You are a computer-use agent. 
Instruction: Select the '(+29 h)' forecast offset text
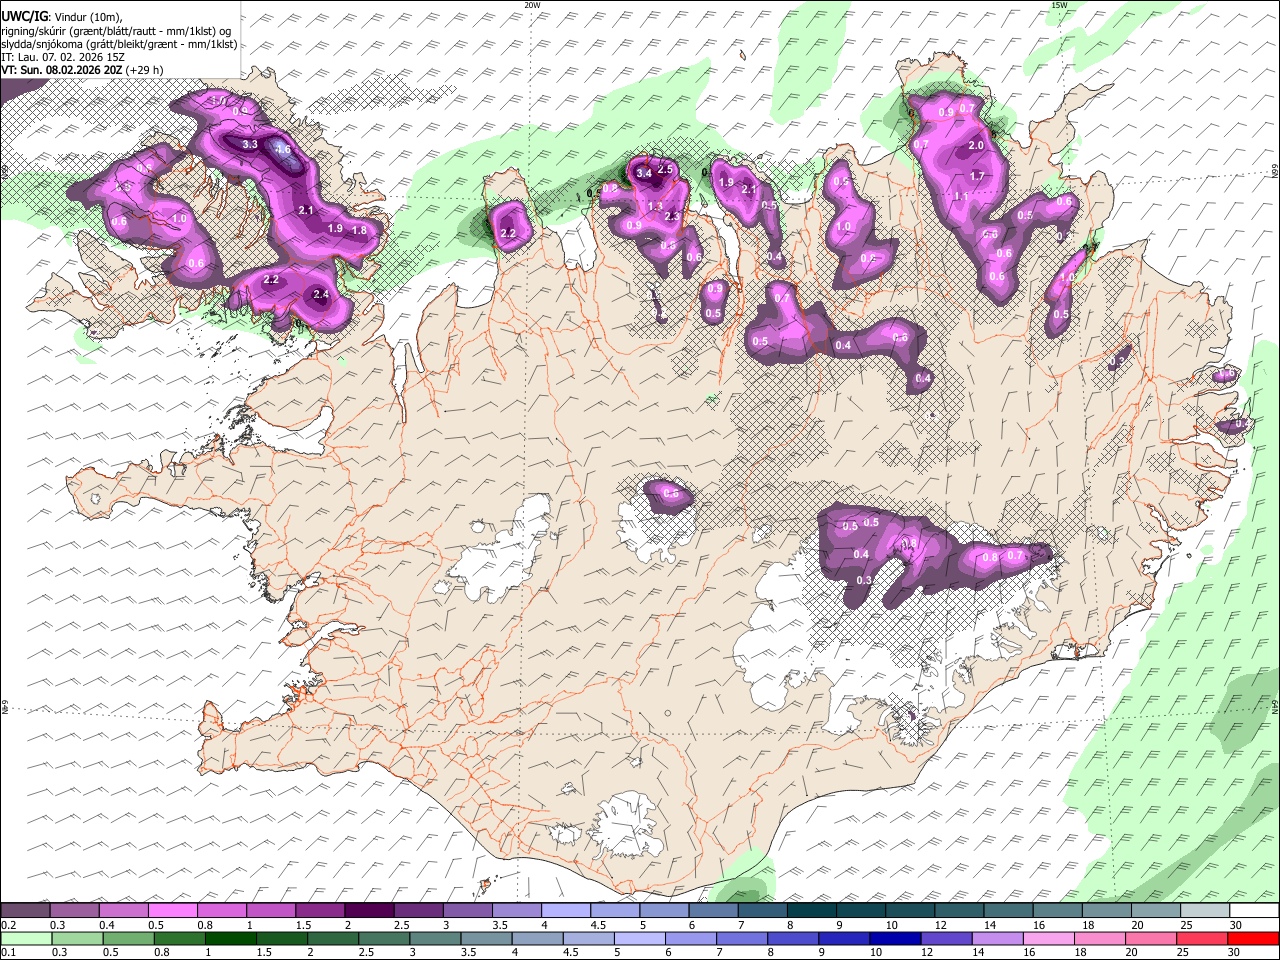pyautogui.click(x=145, y=70)
